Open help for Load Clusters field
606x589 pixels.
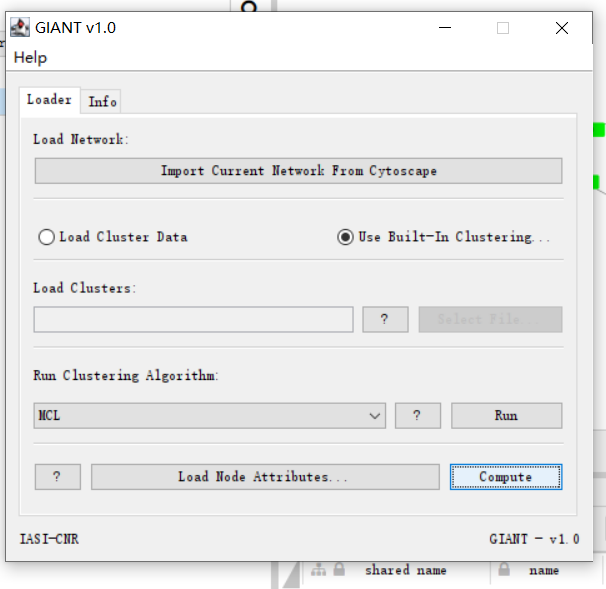385,319
